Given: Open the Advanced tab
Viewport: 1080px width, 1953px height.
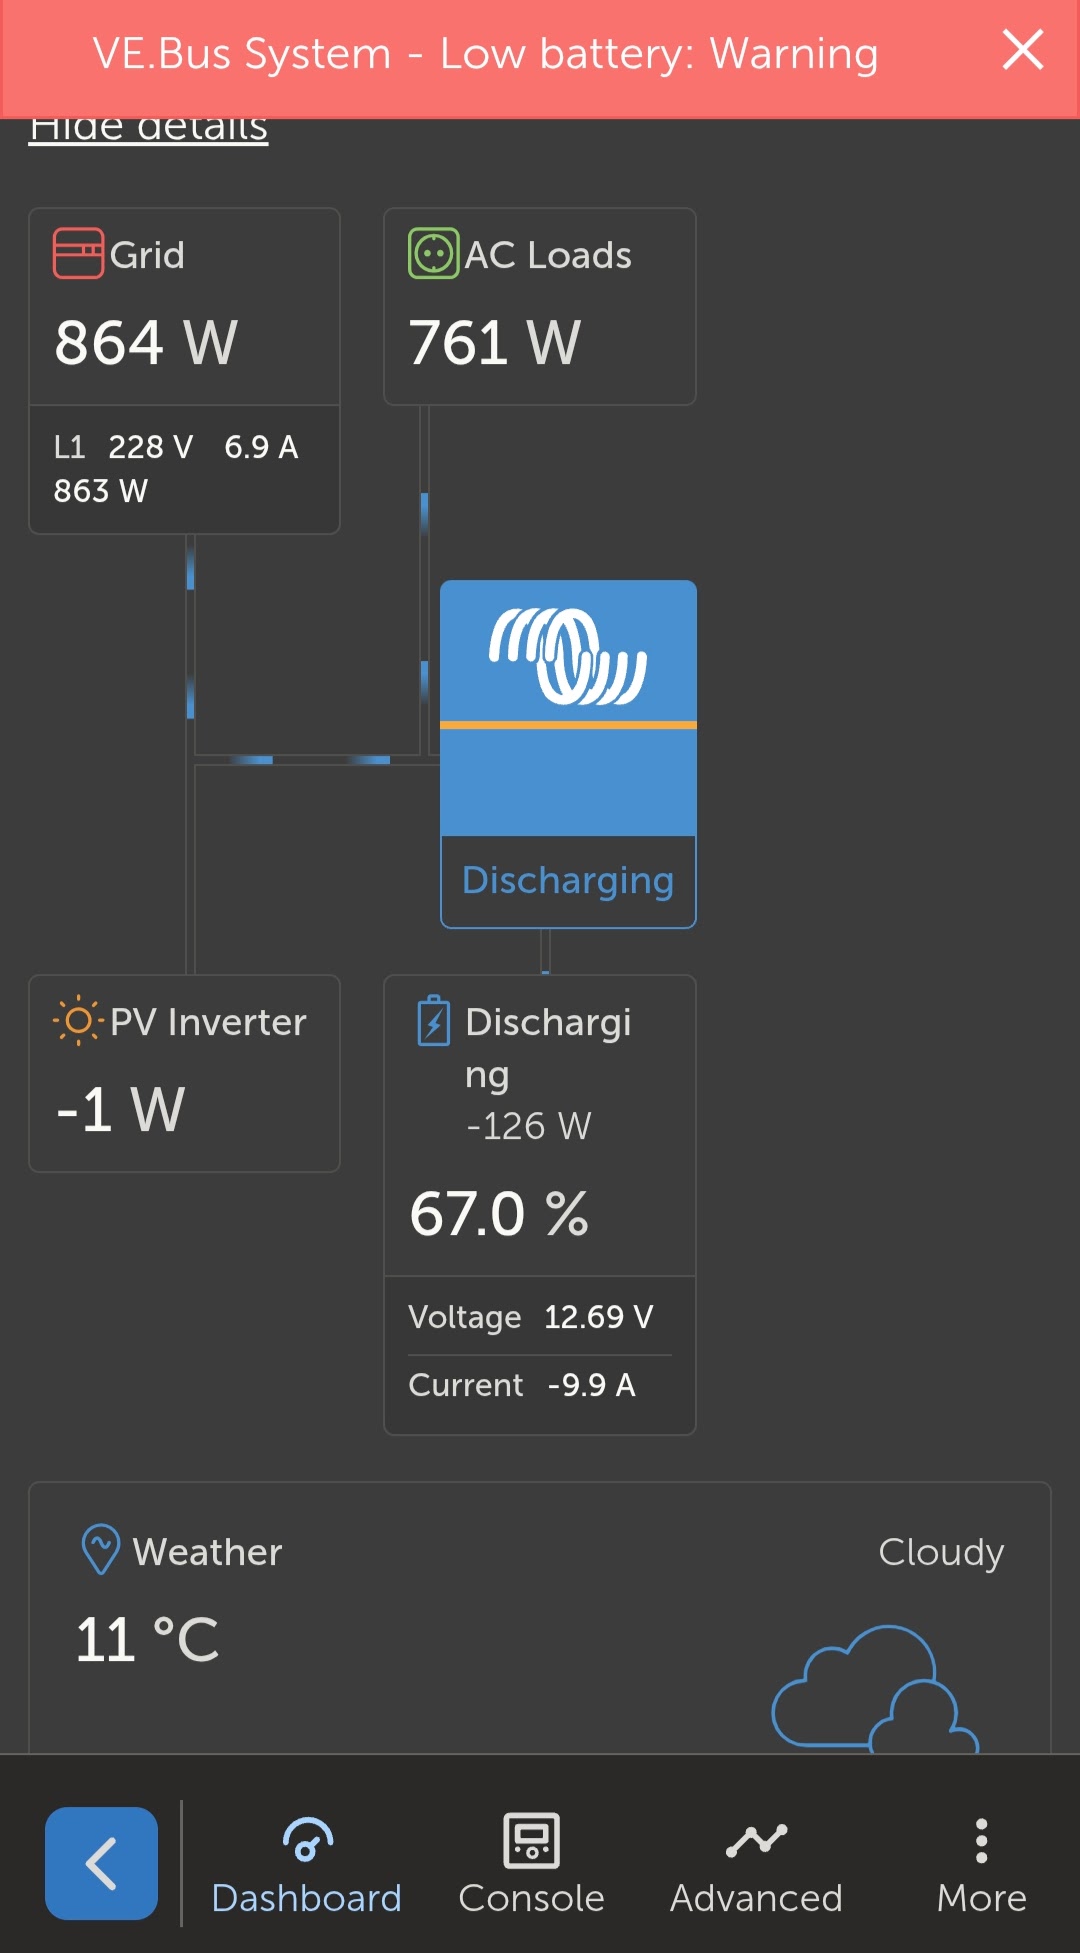Looking at the screenshot, I should (756, 1865).
